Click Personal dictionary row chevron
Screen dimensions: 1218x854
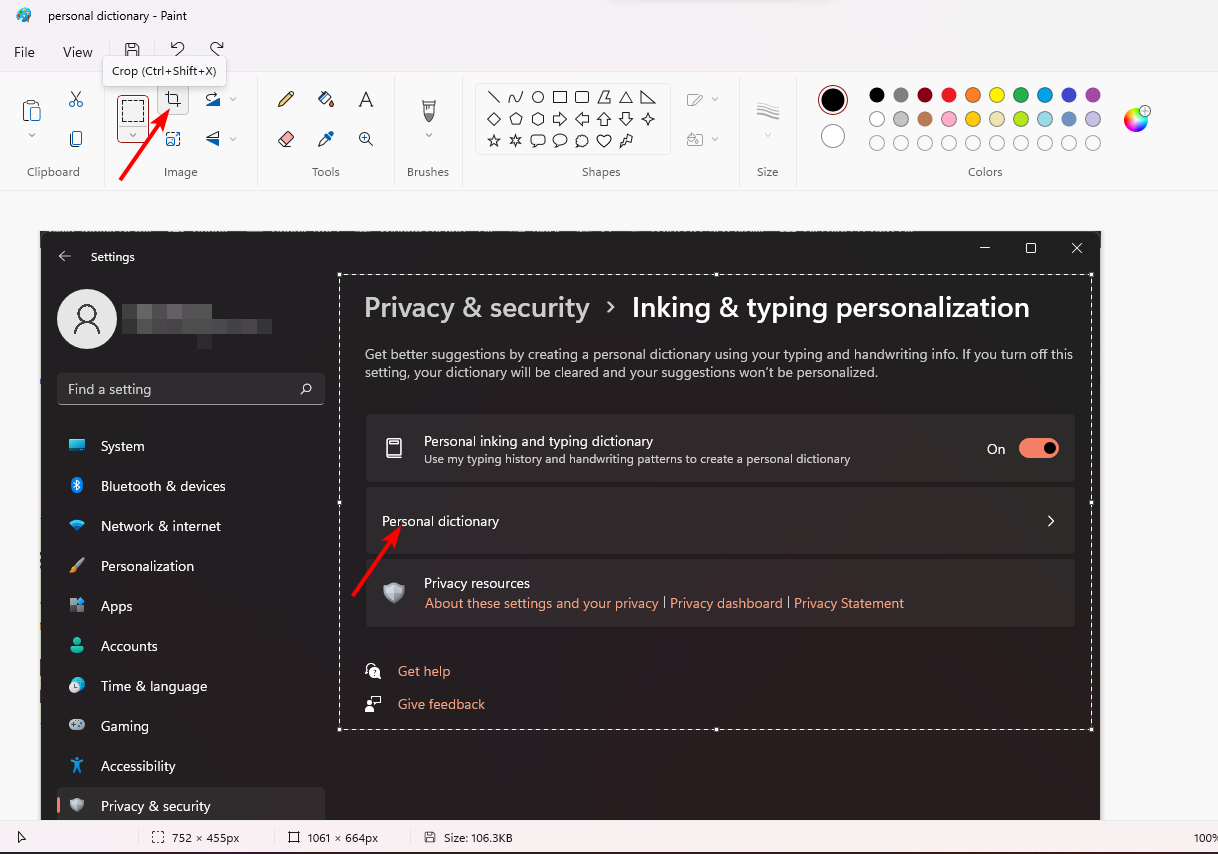coord(1051,521)
